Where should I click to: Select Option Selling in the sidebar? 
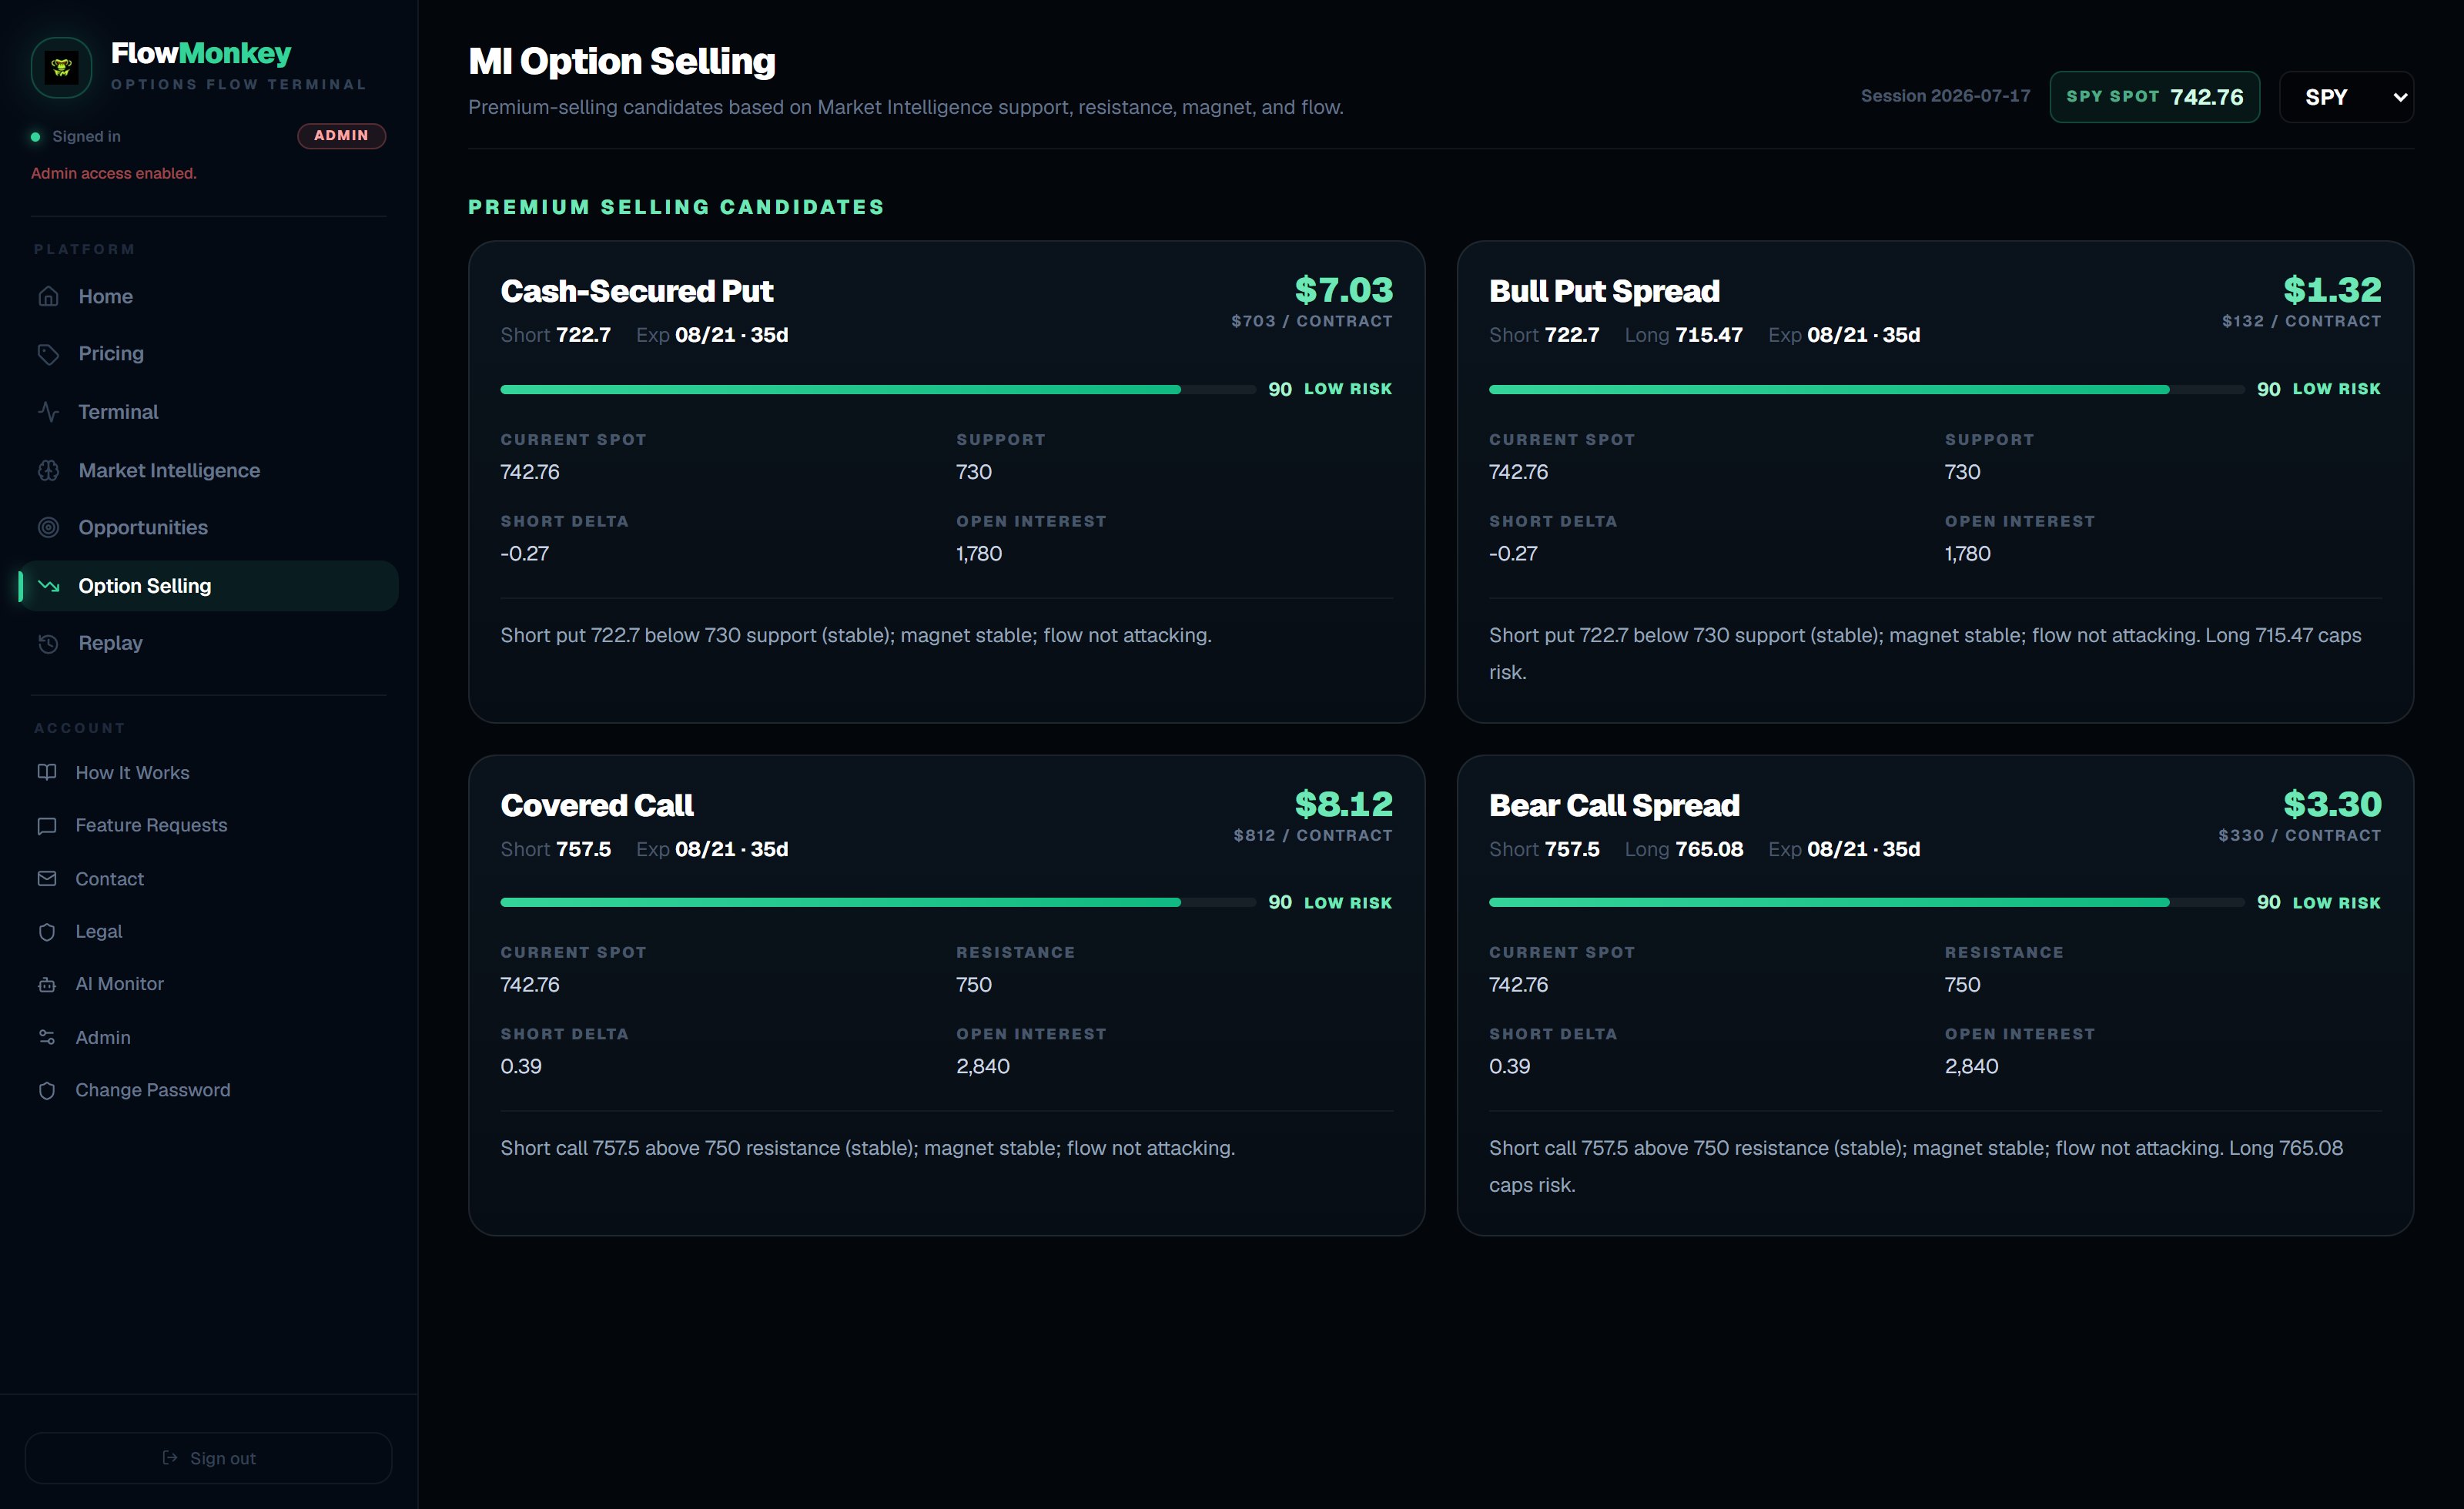[x=209, y=586]
